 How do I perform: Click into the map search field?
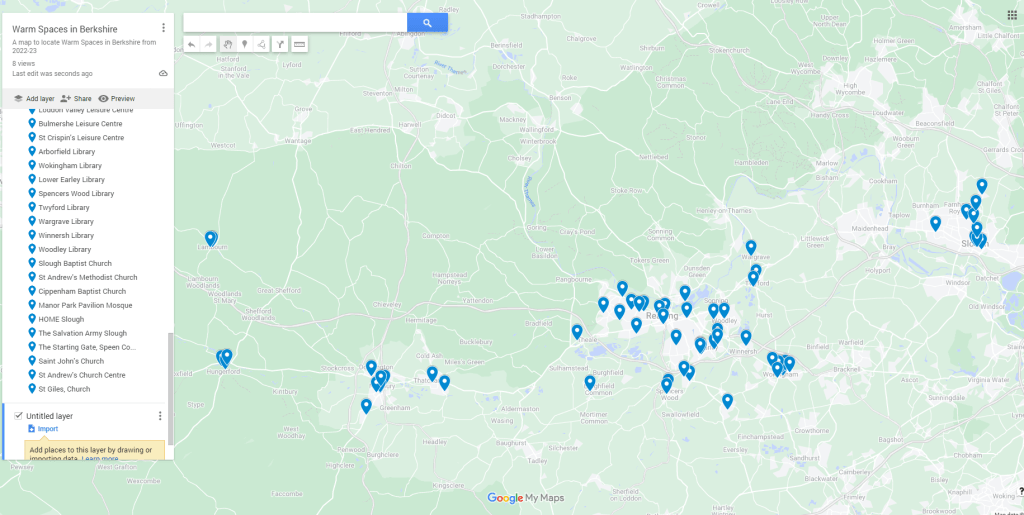pos(295,22)
